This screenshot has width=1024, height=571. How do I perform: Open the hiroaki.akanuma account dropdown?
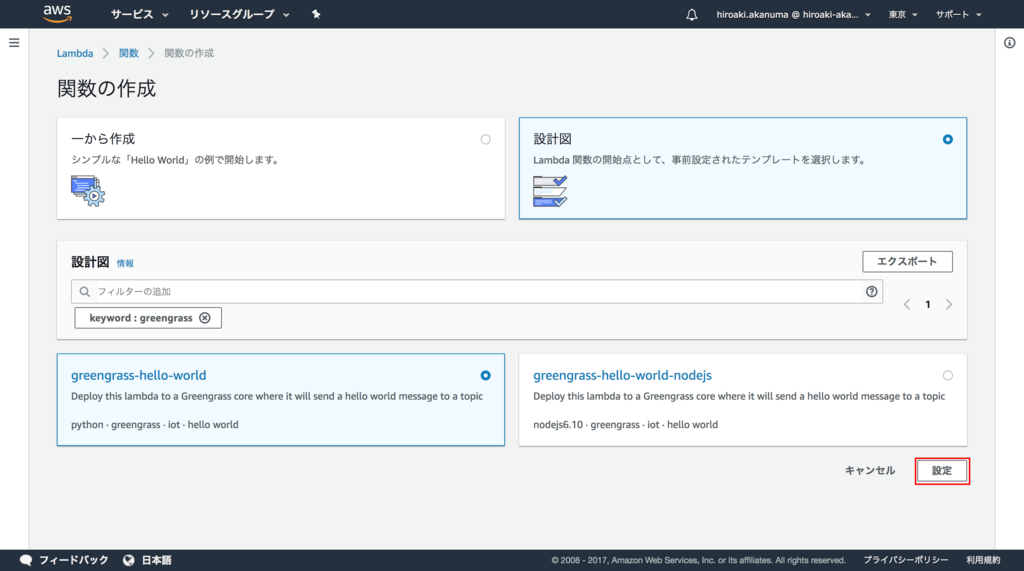coord(793,14)
